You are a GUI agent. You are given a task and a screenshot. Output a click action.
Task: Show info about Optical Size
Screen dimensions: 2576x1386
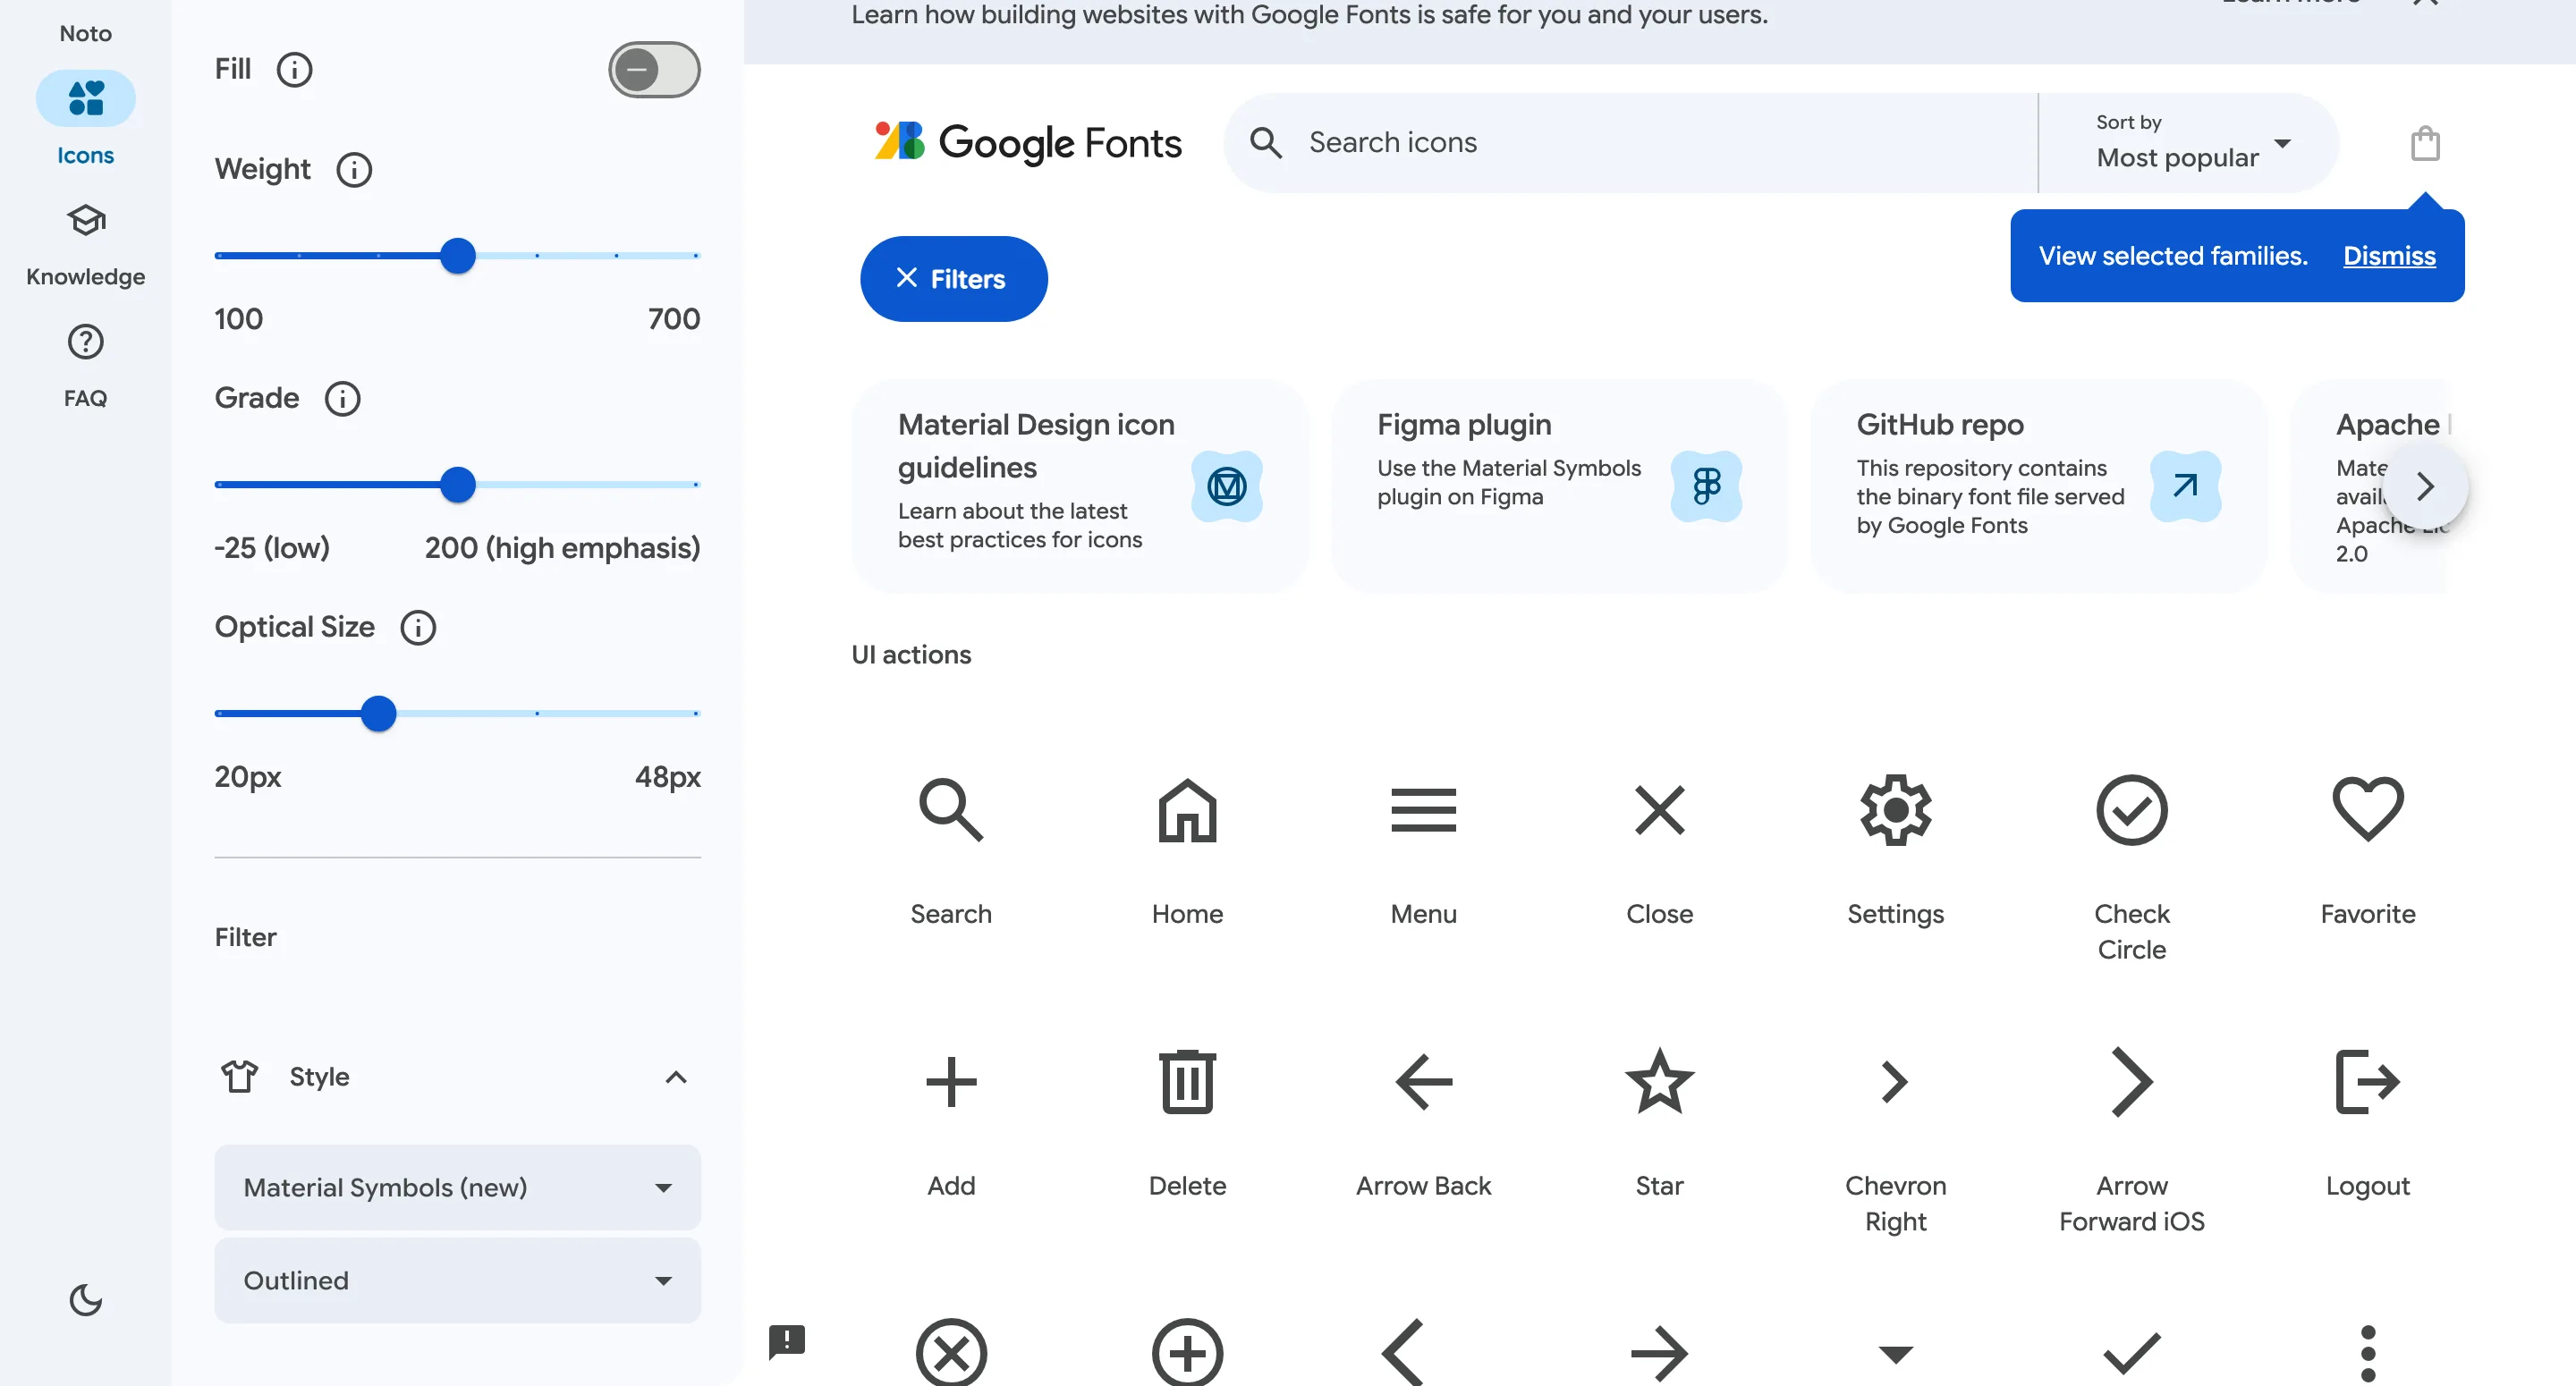tap(418, 627)
